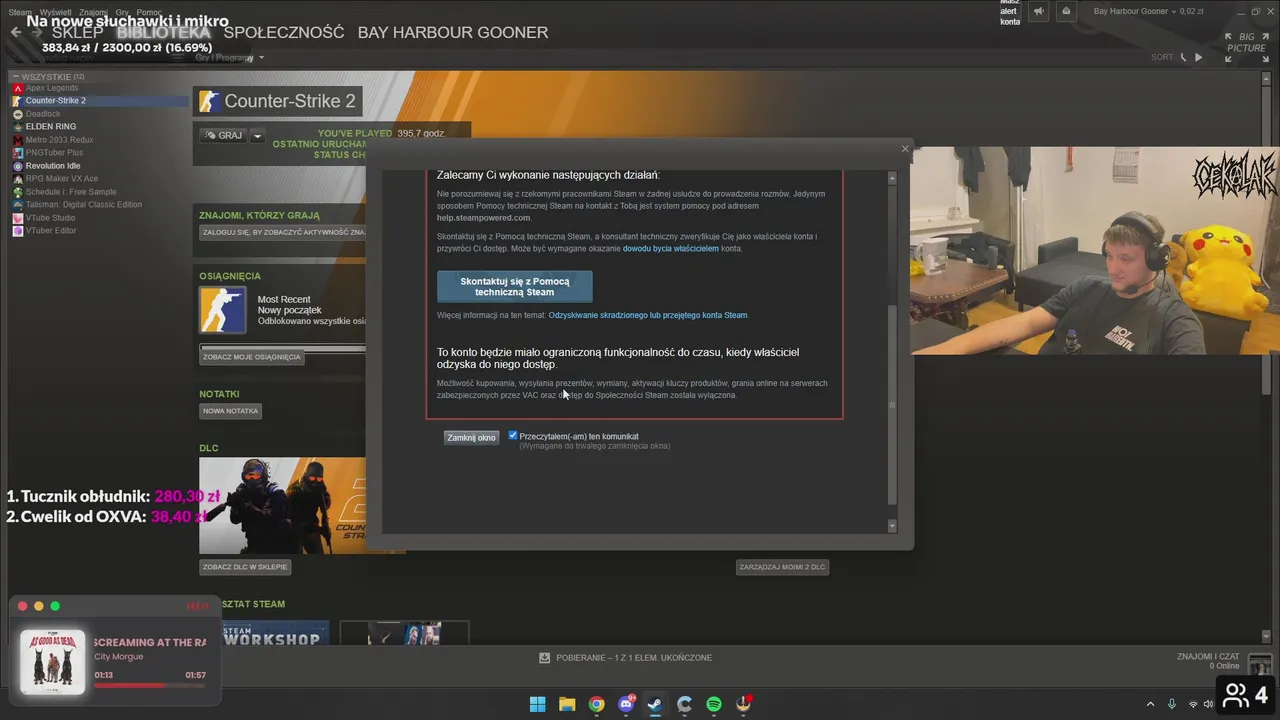Image resolution: width=1280 pixels, height=720 pixels.
Task: Switch to the SKLEP tab
Action: [77, 33]
